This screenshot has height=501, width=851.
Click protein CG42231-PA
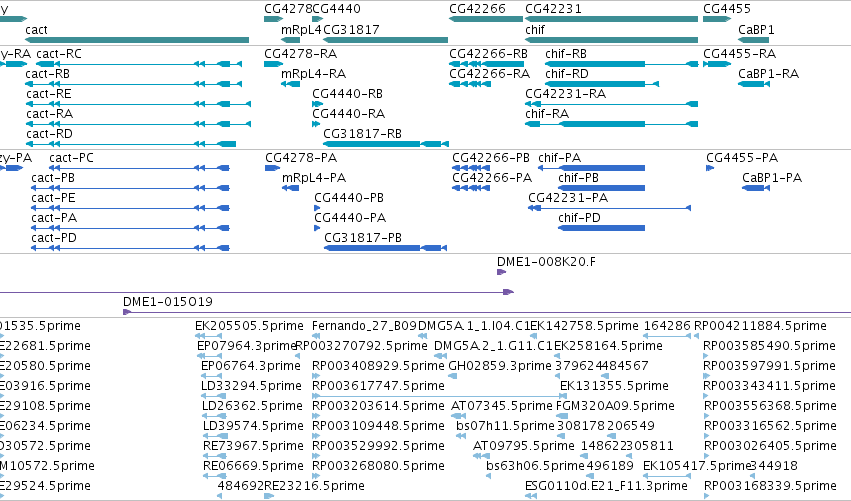click(609, 208)
